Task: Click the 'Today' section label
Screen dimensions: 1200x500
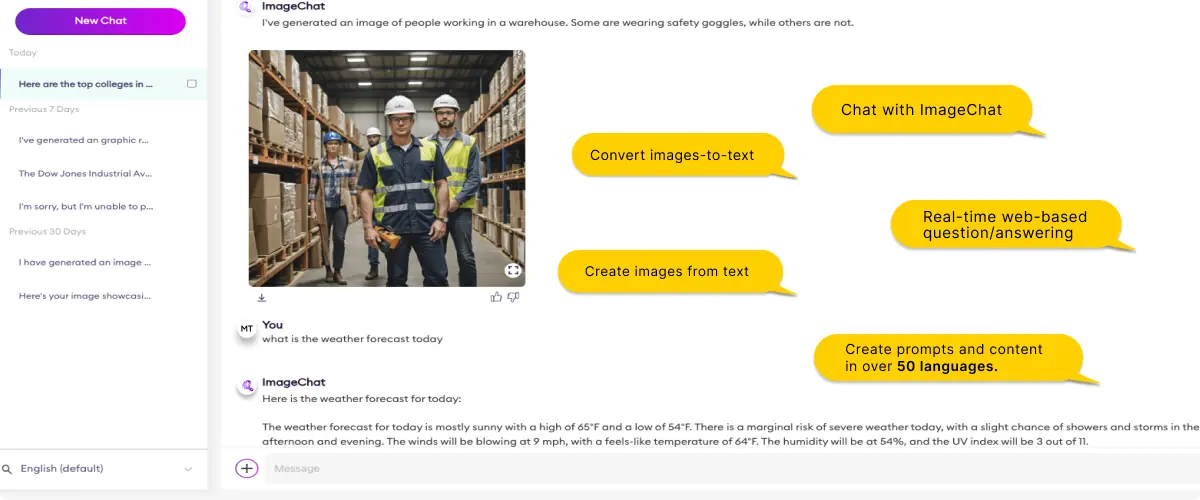Action: [23, 52]
